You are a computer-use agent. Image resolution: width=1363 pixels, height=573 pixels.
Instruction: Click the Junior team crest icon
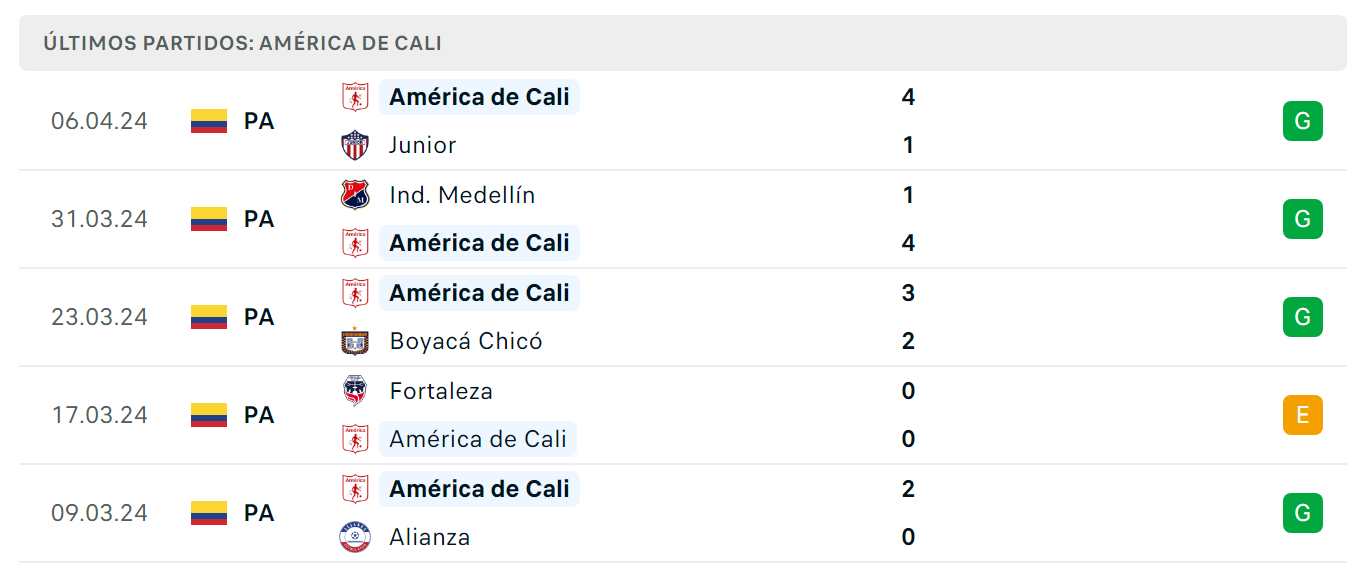(355, 145)
